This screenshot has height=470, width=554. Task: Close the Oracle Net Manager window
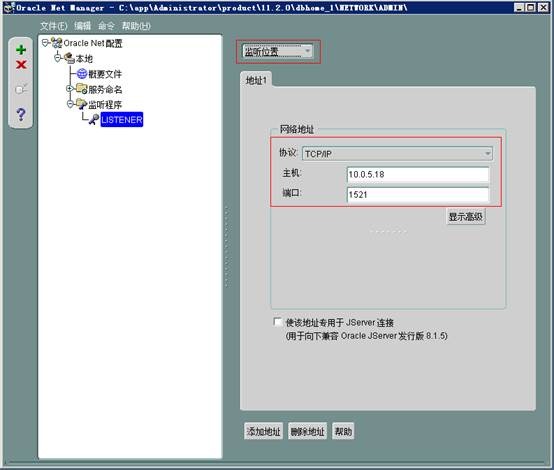coord(543,7)
